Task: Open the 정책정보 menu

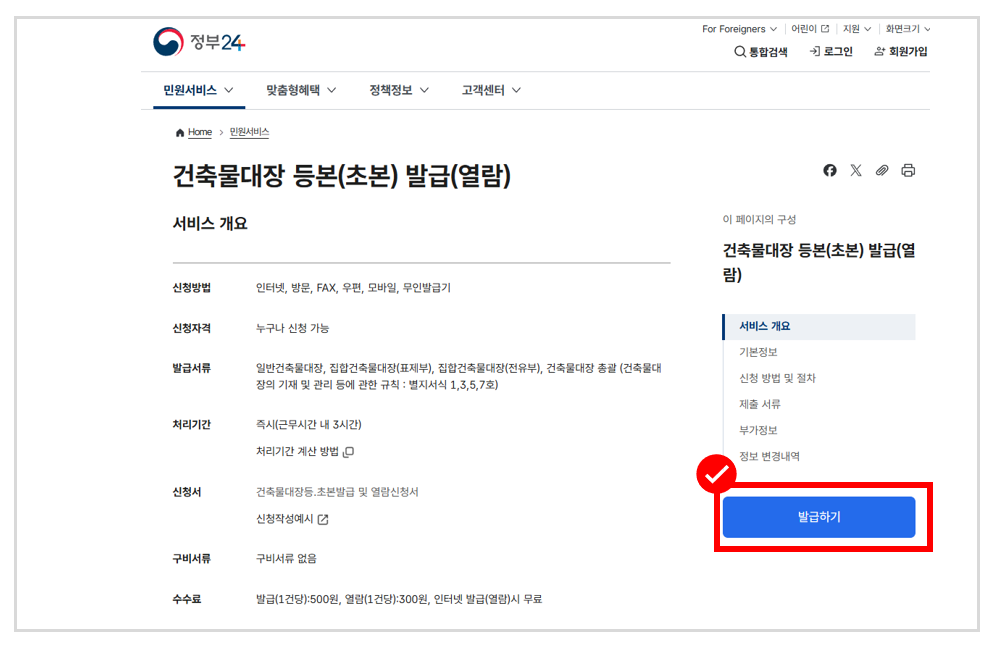Action: 390,89
